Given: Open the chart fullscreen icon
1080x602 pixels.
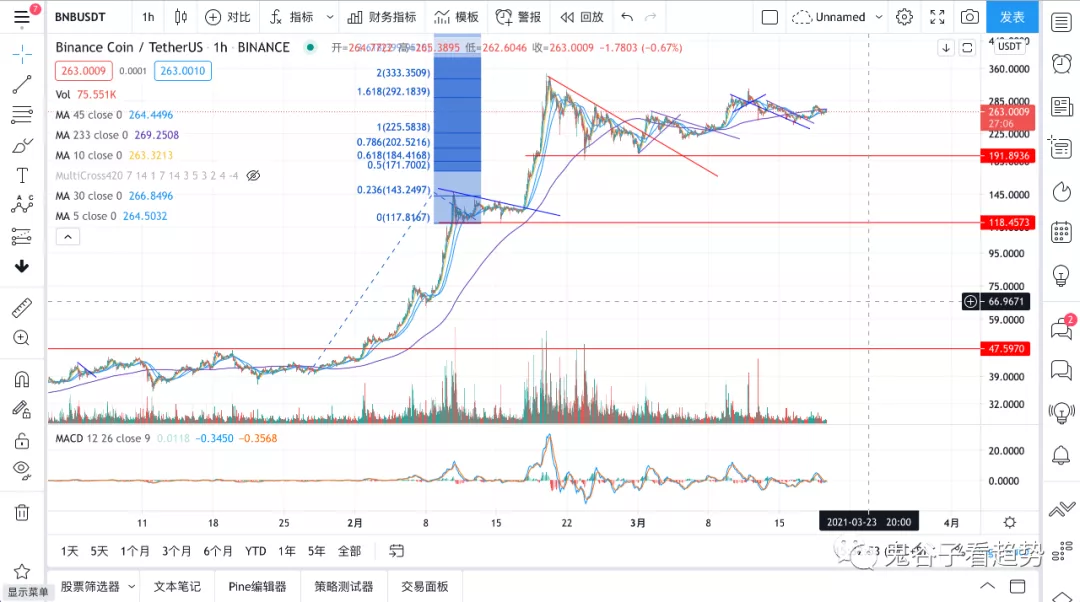Looking at the screenshot, I should (x=936, y=17).
